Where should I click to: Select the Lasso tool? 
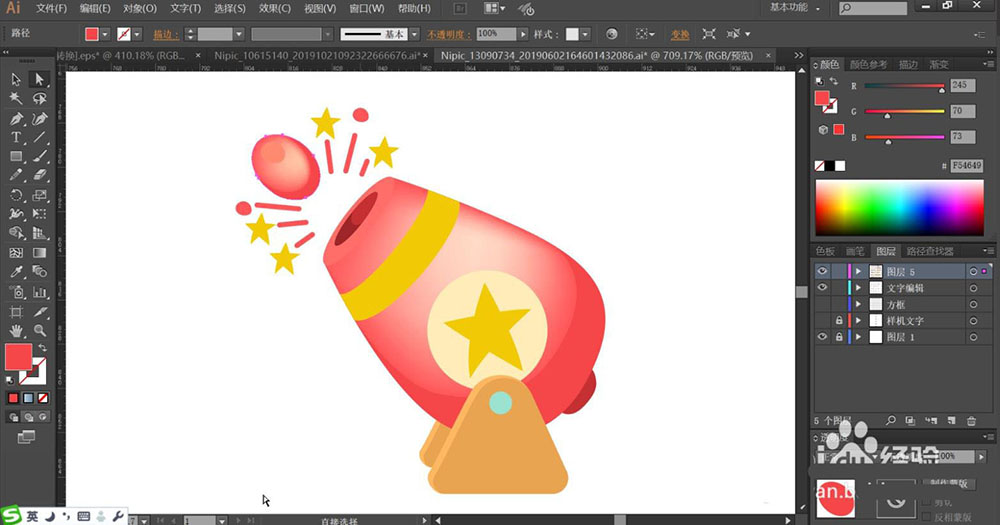coord(40,98)
